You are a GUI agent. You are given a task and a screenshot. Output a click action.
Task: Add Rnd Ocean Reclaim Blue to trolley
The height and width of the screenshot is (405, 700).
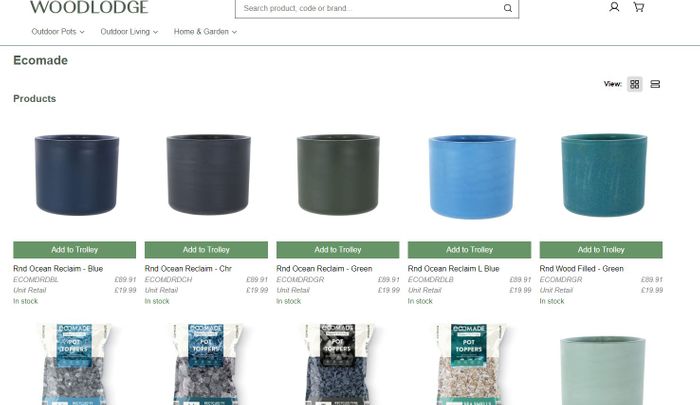click(x=75, y=250)
